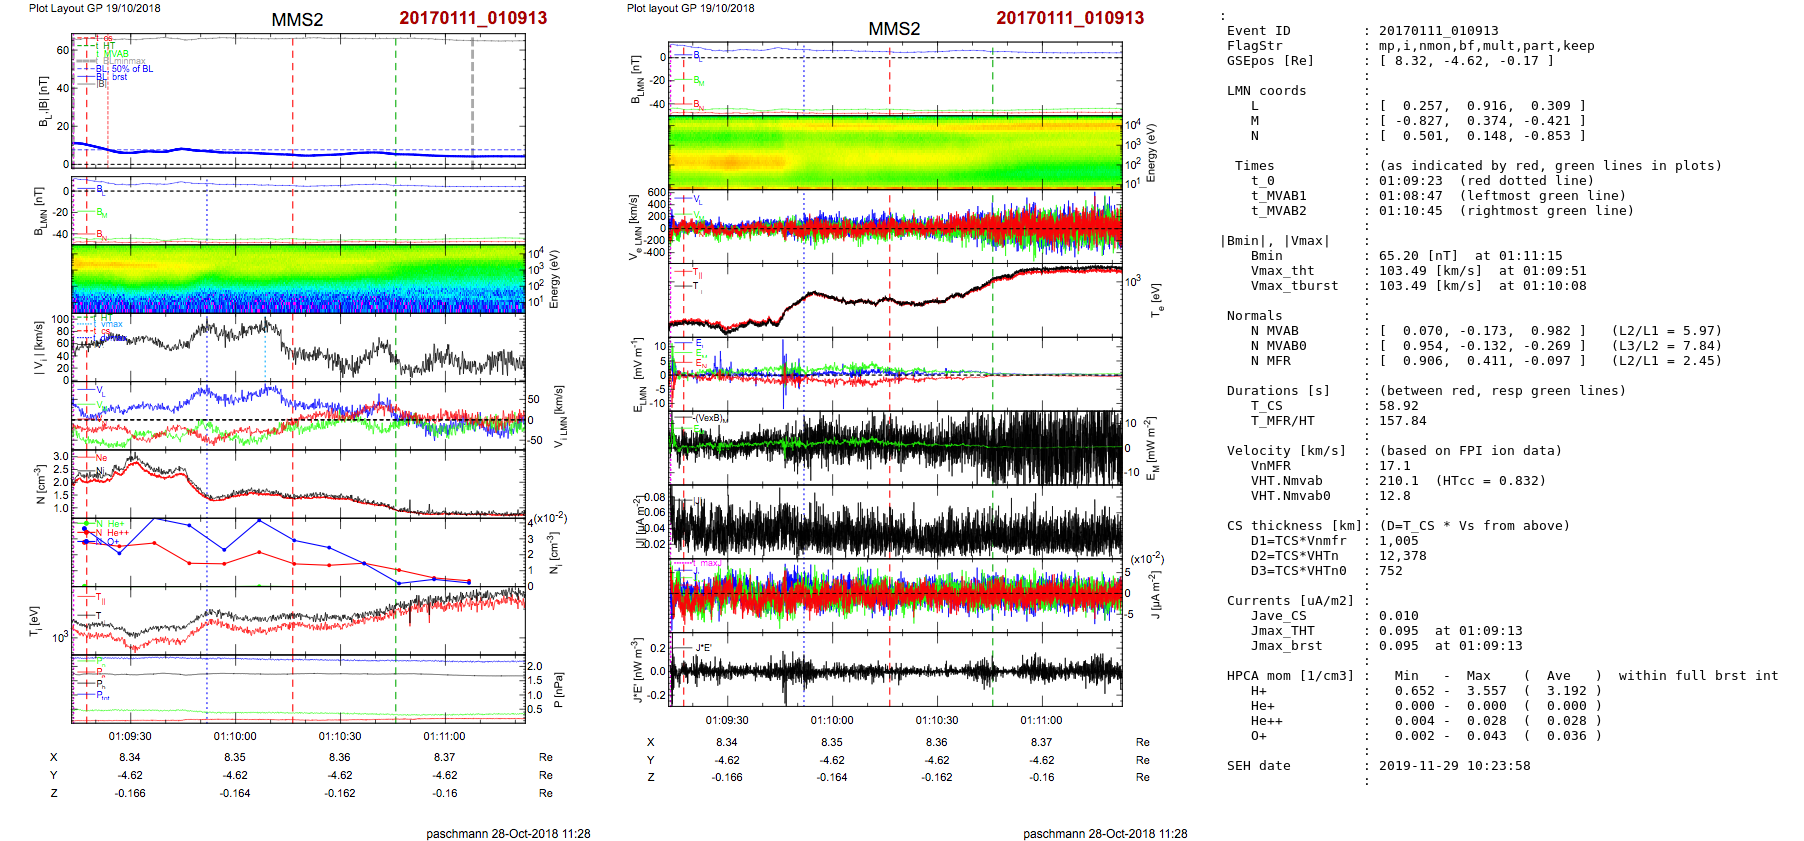Click the ion energy spectrogram in left plot
Screen dimensions: 1804x841
(298, 279)
